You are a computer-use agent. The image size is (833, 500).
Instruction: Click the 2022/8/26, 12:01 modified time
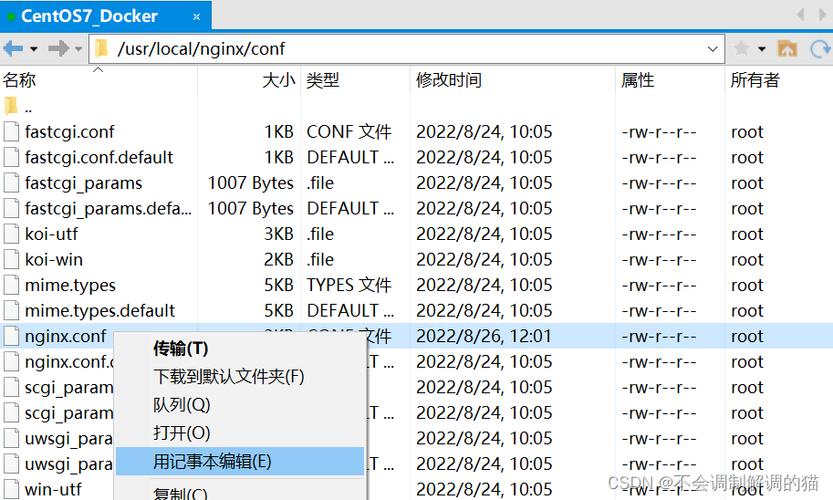click(x=484, y=336)
